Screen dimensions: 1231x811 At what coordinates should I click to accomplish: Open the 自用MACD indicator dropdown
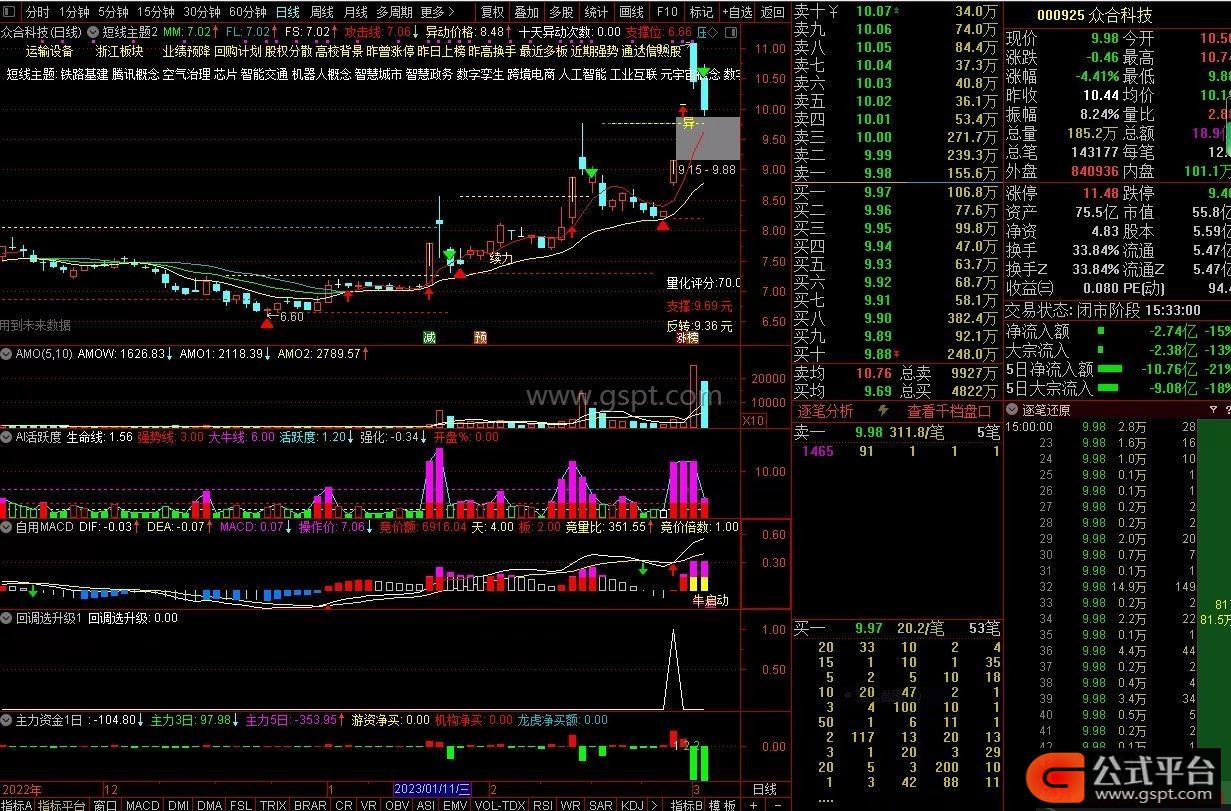click(x=7, y=526)
